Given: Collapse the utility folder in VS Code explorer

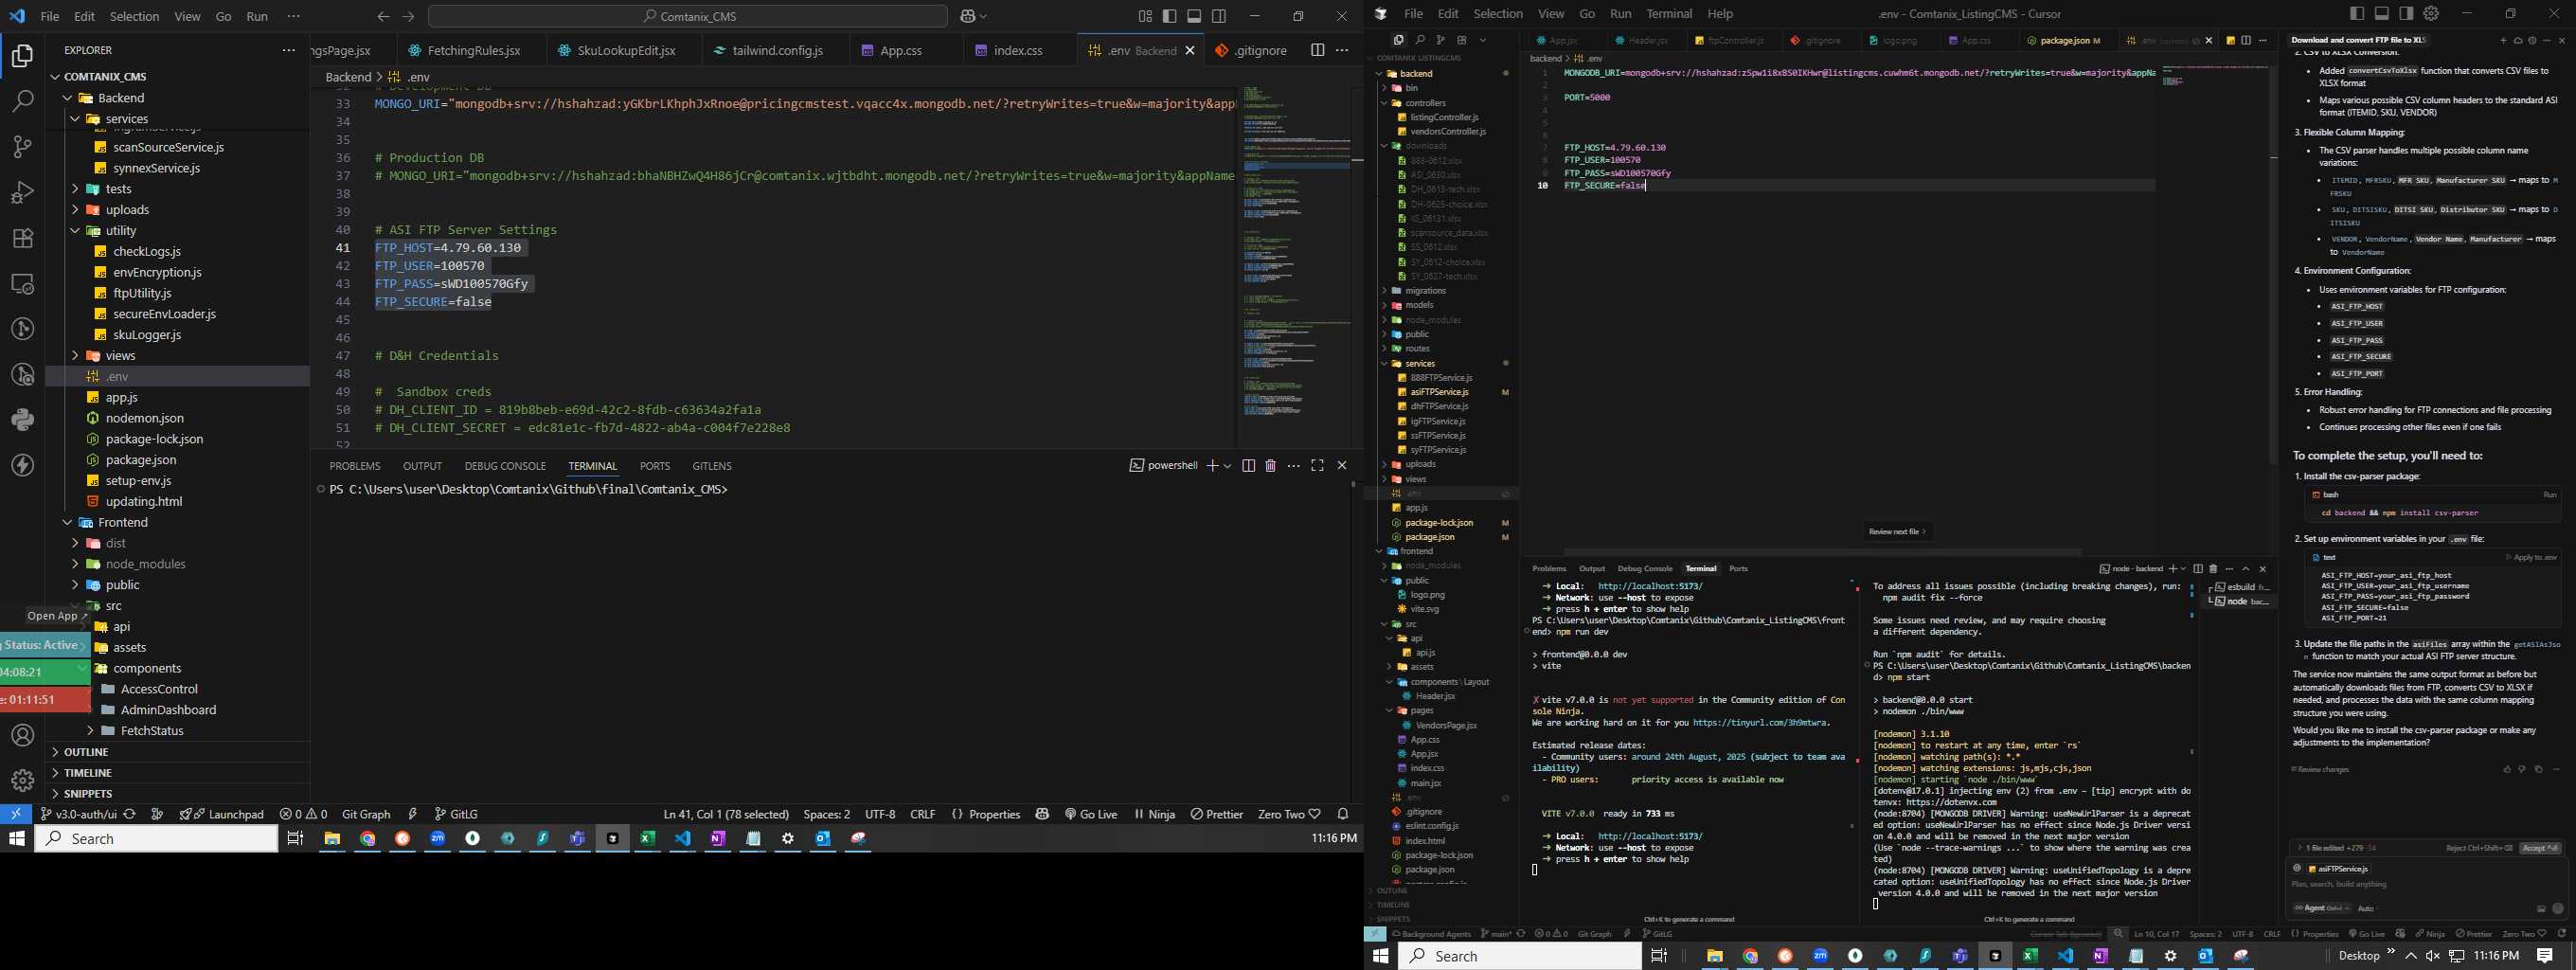Looking at the screenshot, I should point(75,231).
